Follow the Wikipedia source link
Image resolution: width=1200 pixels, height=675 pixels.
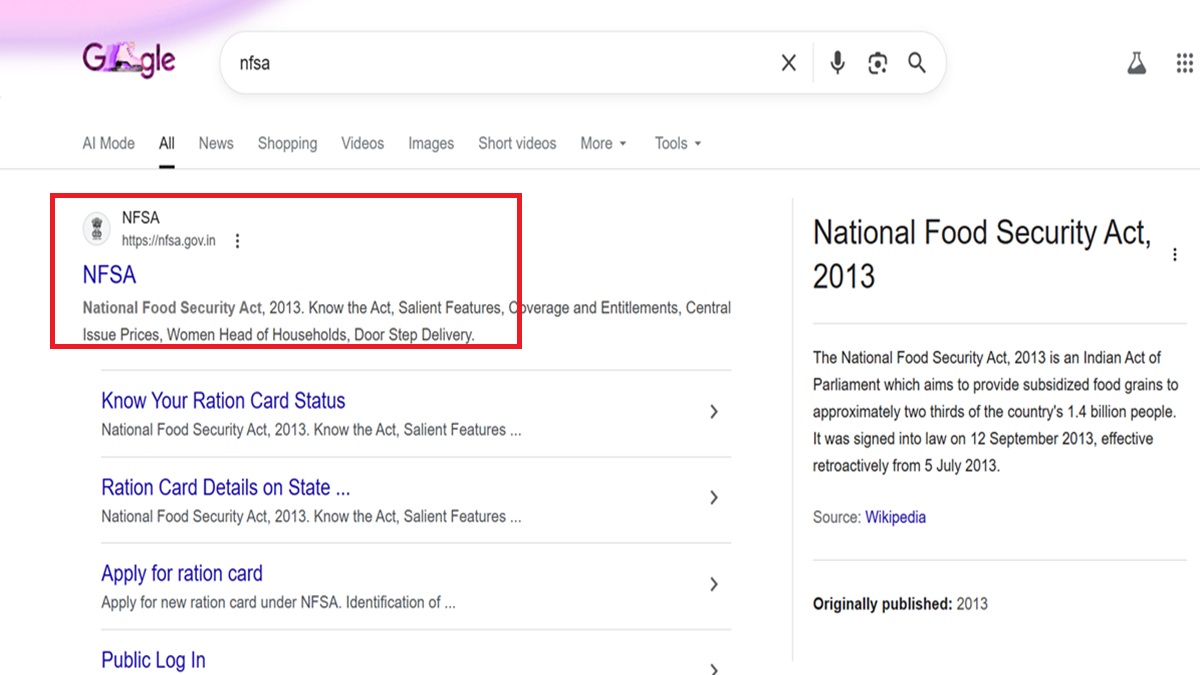[x=895, y=517]
